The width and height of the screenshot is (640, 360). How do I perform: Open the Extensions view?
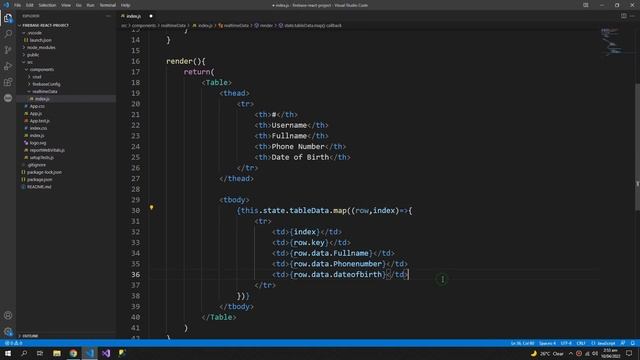pyautogui.click(x=8, y=82)
